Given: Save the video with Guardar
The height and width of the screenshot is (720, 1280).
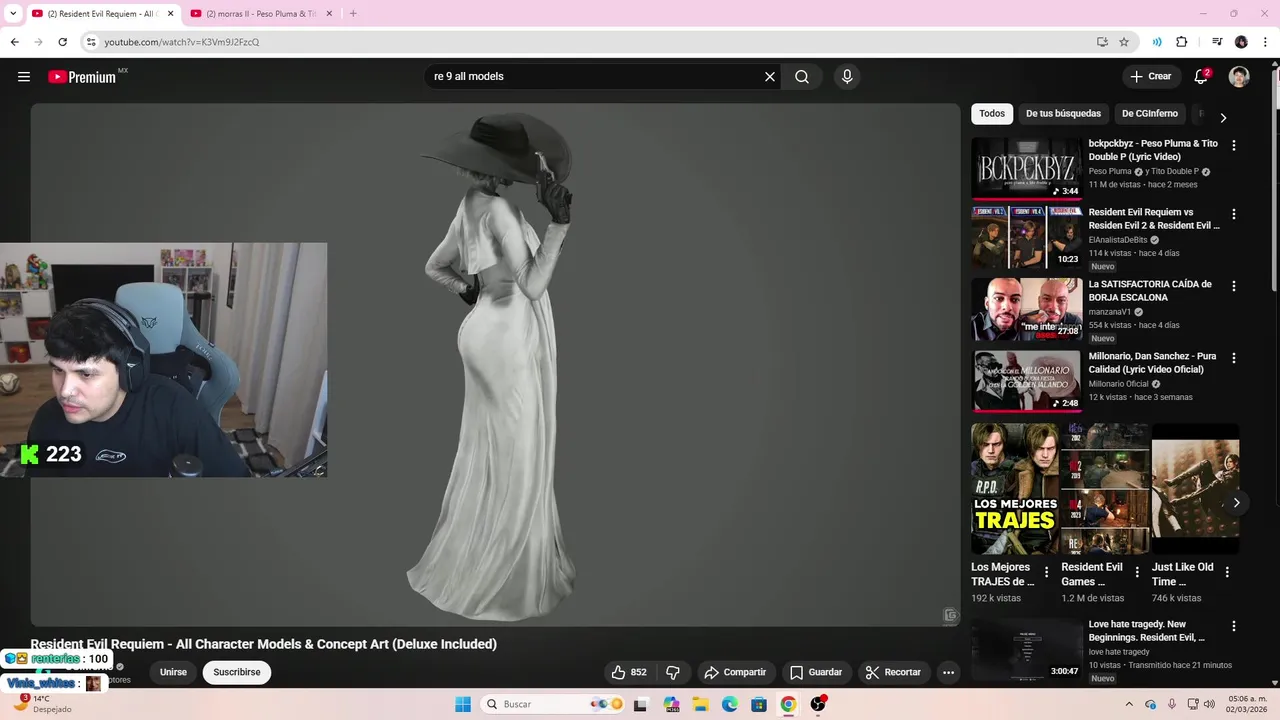Looking at the screenshot, I should pos(815,672).
